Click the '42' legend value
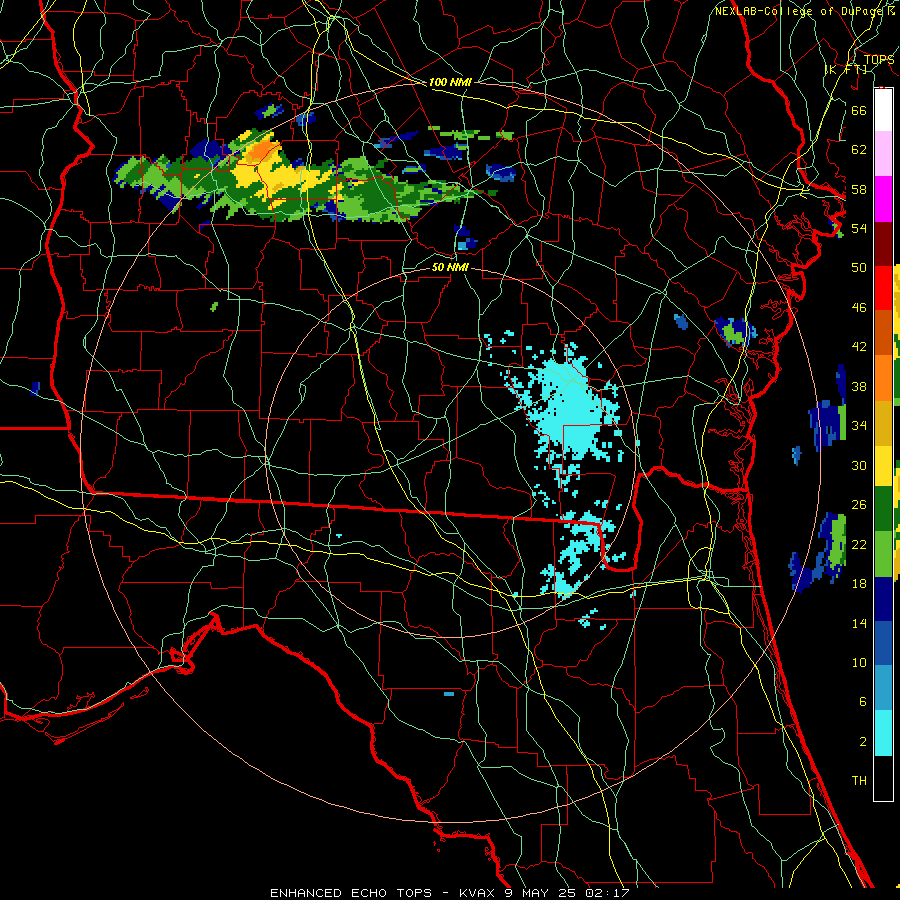This screenshot has height=900, width=900. click(859, 347)
